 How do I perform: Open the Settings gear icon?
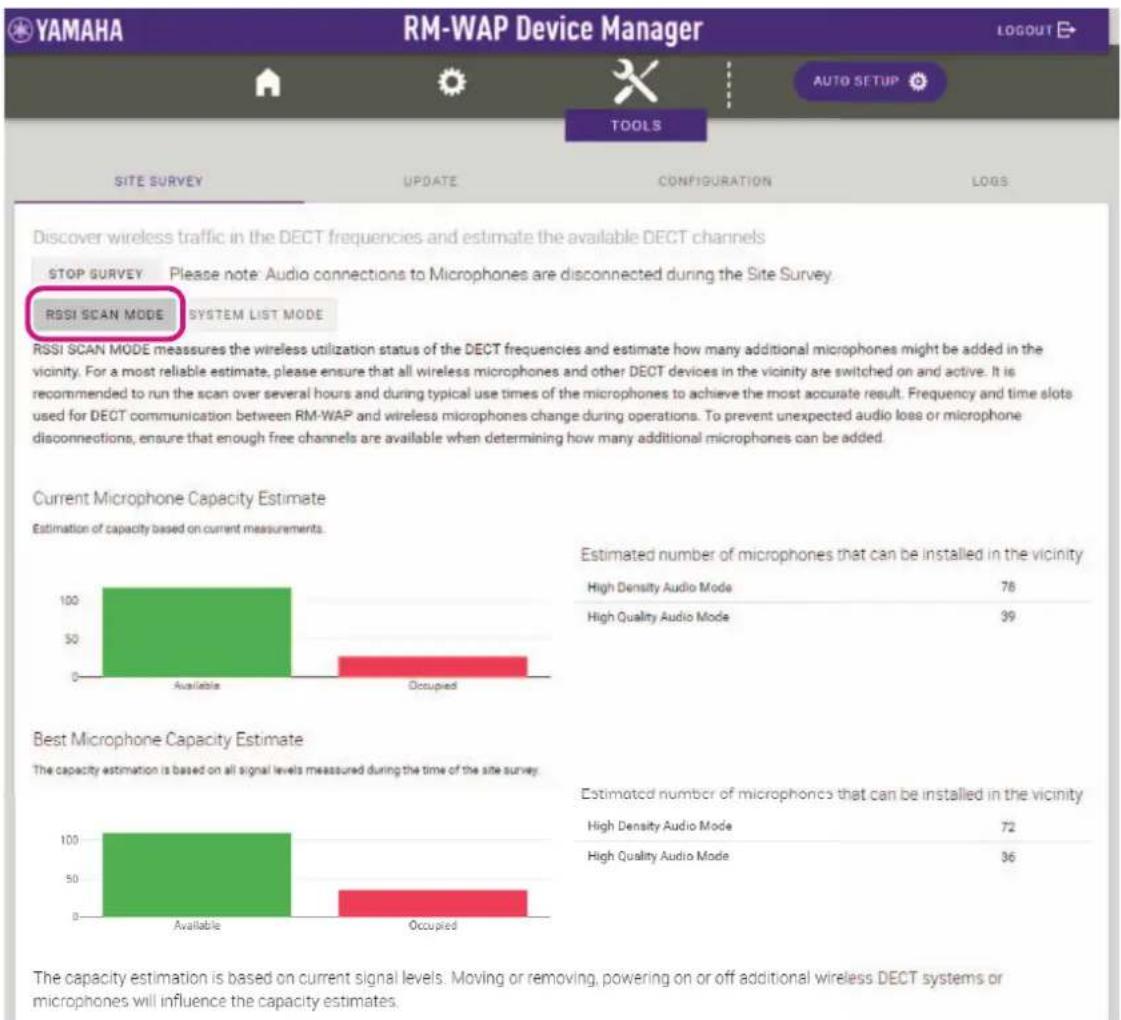point(452,82)
